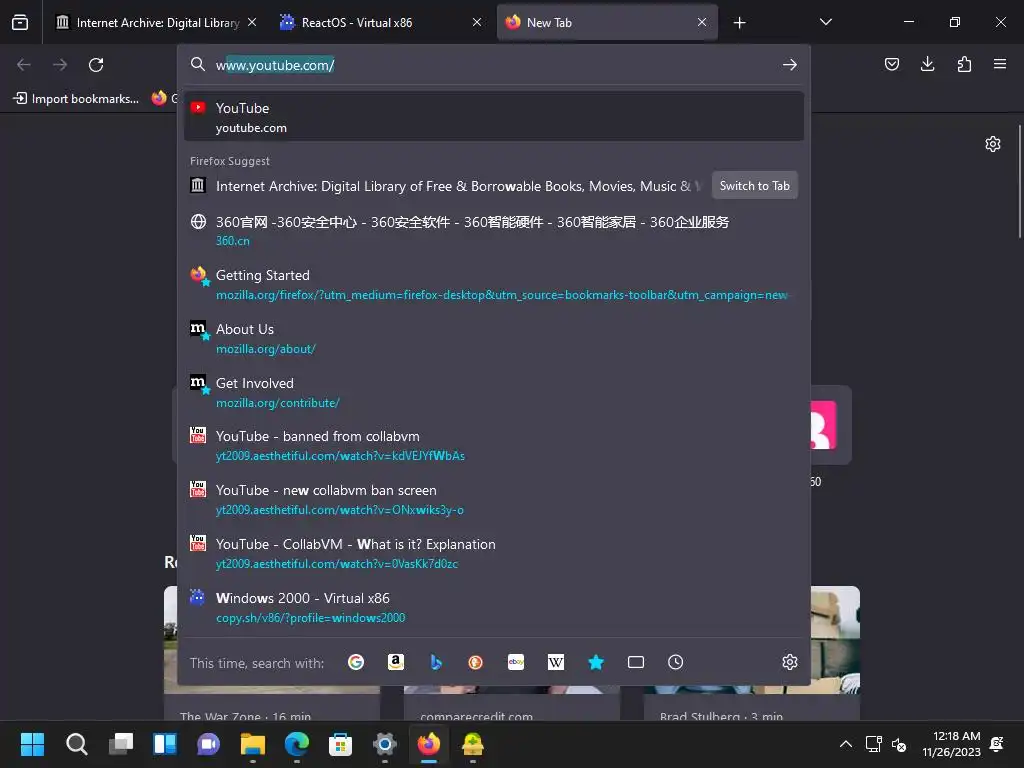Open a new tab with plus
The height and width of the screenshot is (768, 1024).
(x=739, y=23)
